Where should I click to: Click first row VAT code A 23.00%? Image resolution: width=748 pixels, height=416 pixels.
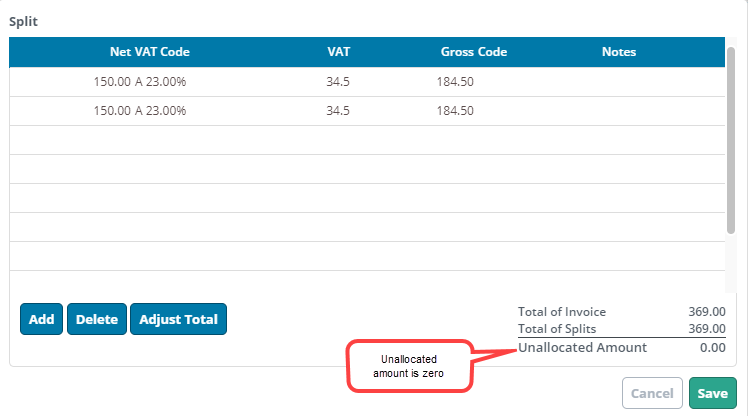pos(160,82)
